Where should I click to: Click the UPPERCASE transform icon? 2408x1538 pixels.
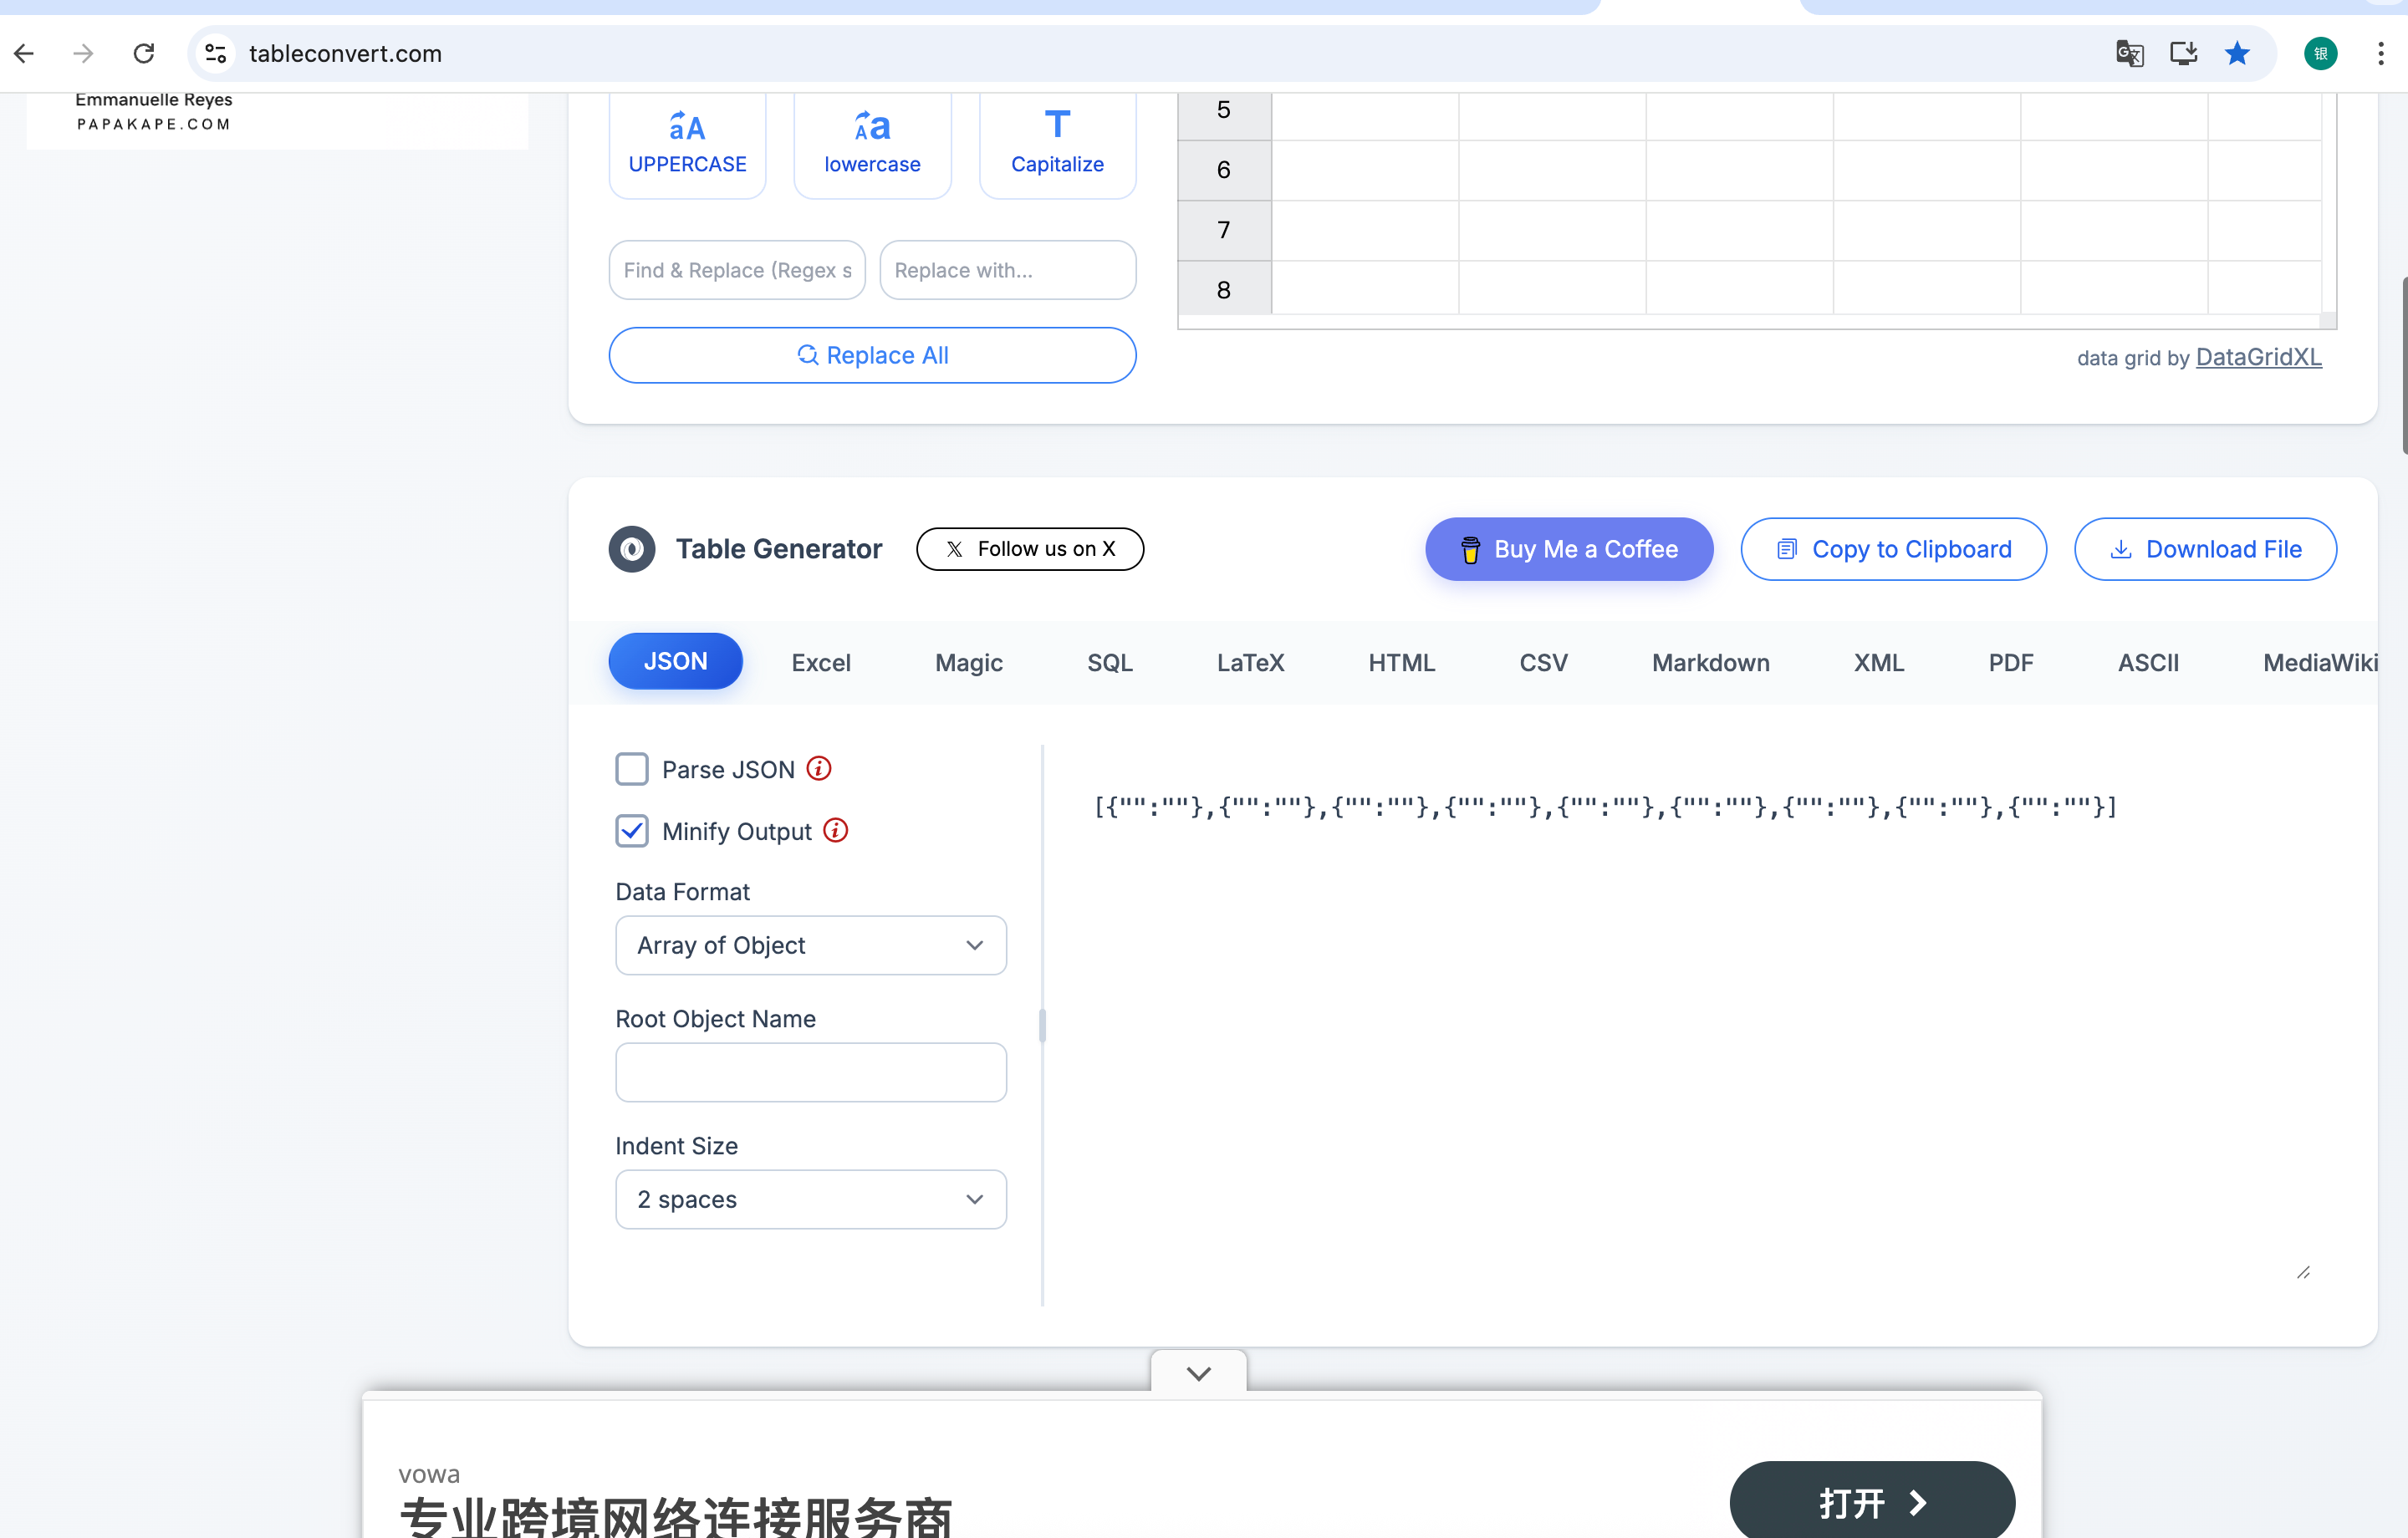click(687, 128)
